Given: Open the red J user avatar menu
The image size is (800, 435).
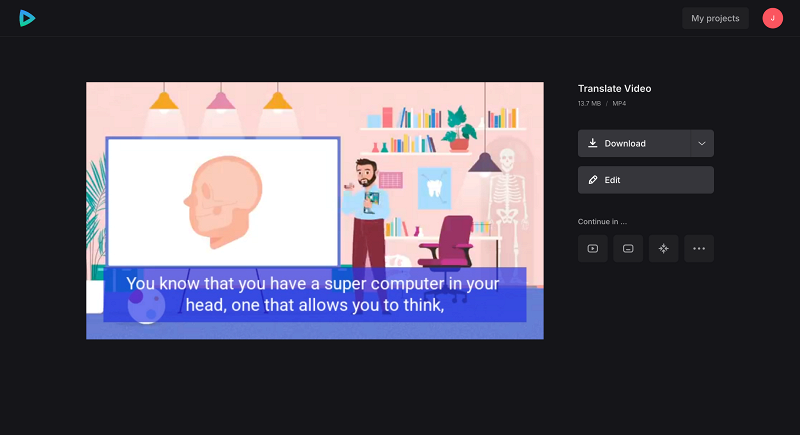Looking at the screenshot, I should pyautogui.click(x=772, y=18).
